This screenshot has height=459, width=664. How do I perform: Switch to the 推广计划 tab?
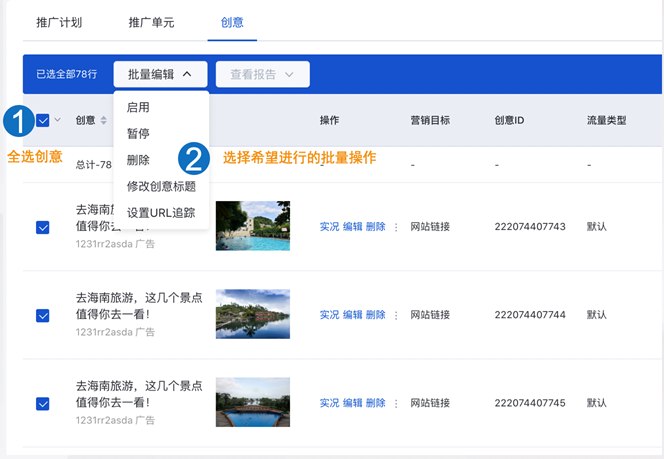[59, 21]
